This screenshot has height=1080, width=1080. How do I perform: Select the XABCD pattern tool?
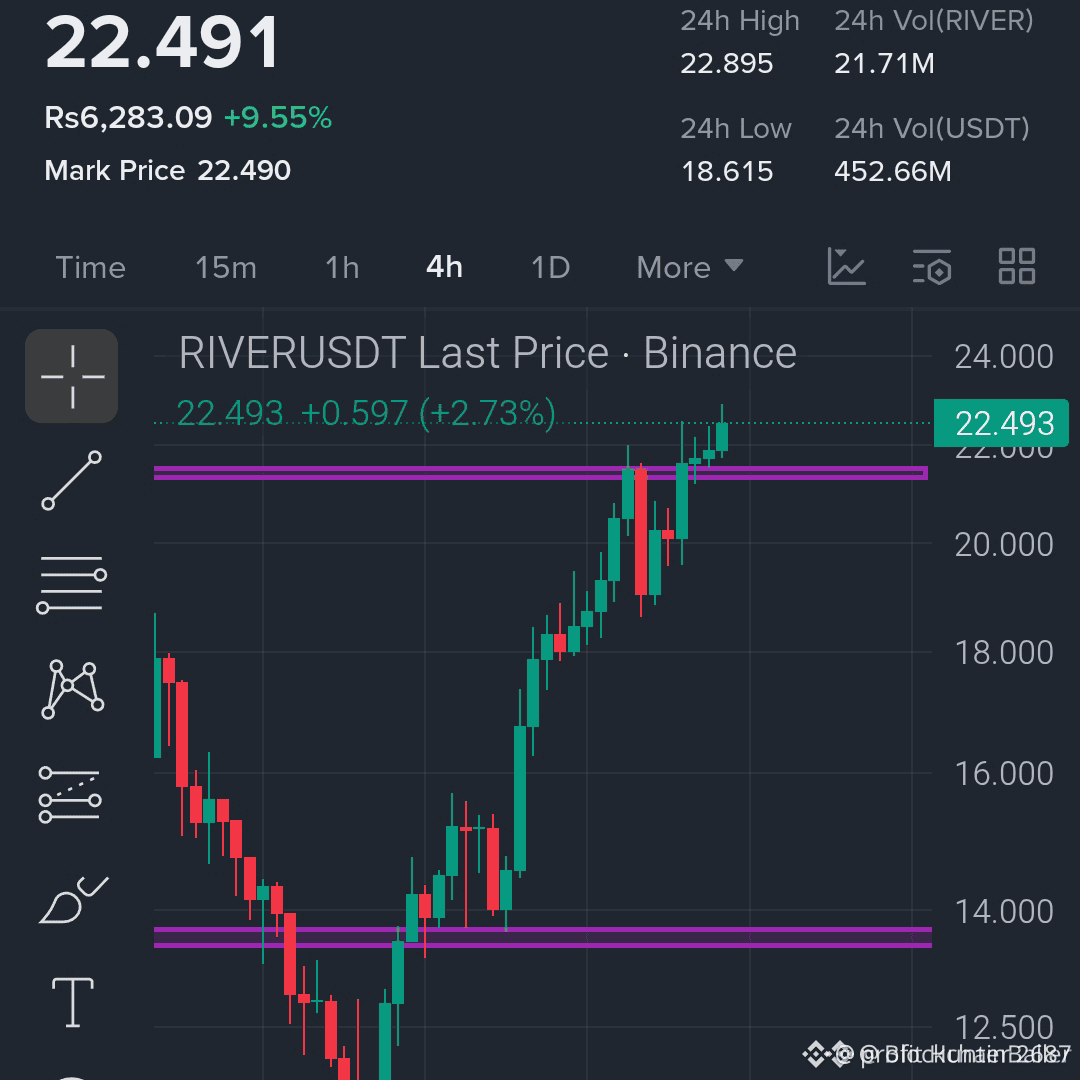pos(72,689)
